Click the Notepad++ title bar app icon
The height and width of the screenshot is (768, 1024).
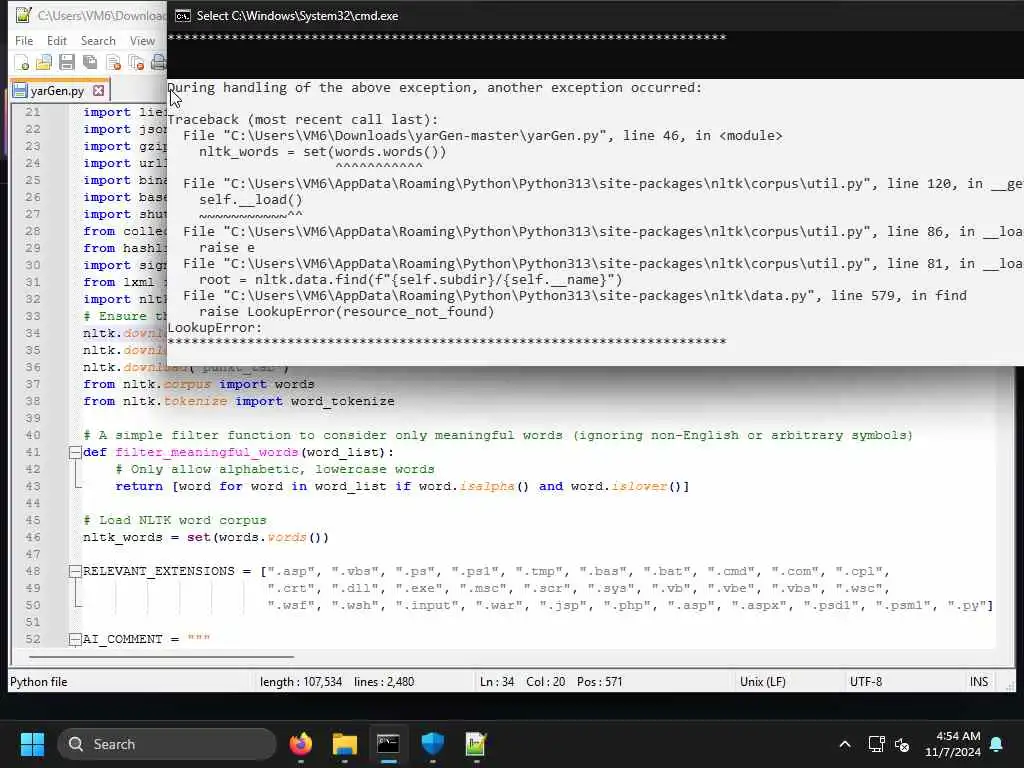[24, 15]
